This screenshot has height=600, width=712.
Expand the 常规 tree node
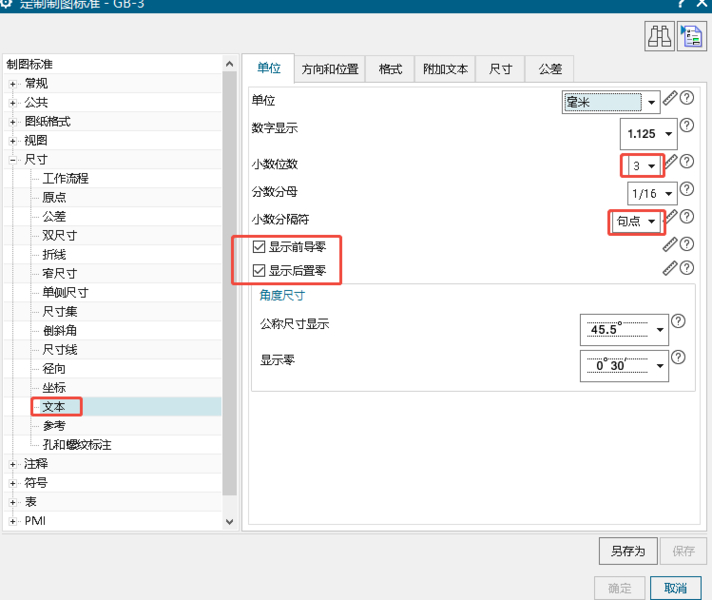click(x=13, y=84)
